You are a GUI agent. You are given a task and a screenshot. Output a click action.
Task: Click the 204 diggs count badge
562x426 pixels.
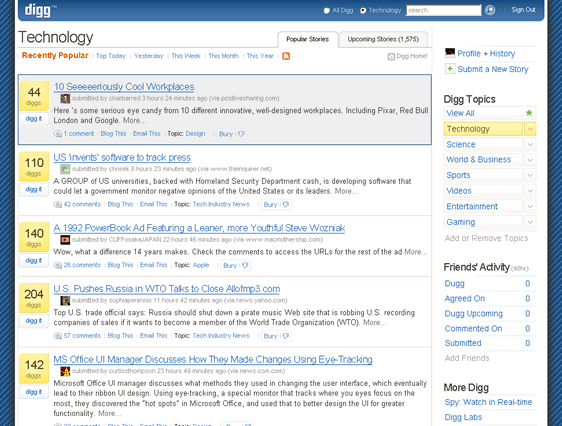(x=34, y=298)
